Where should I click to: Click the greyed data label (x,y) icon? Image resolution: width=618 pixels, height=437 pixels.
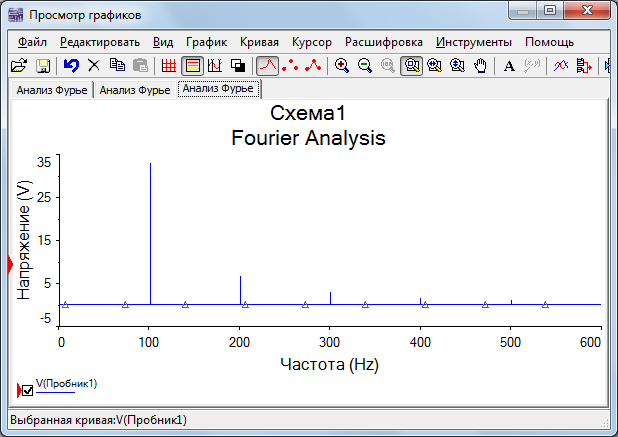tap(532, 65)
